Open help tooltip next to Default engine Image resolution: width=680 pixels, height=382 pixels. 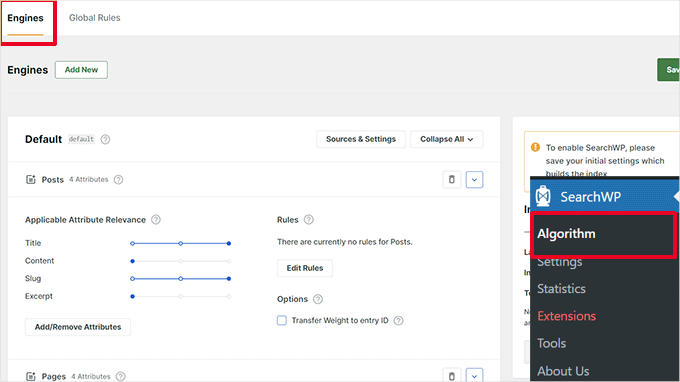click(105, 139)
